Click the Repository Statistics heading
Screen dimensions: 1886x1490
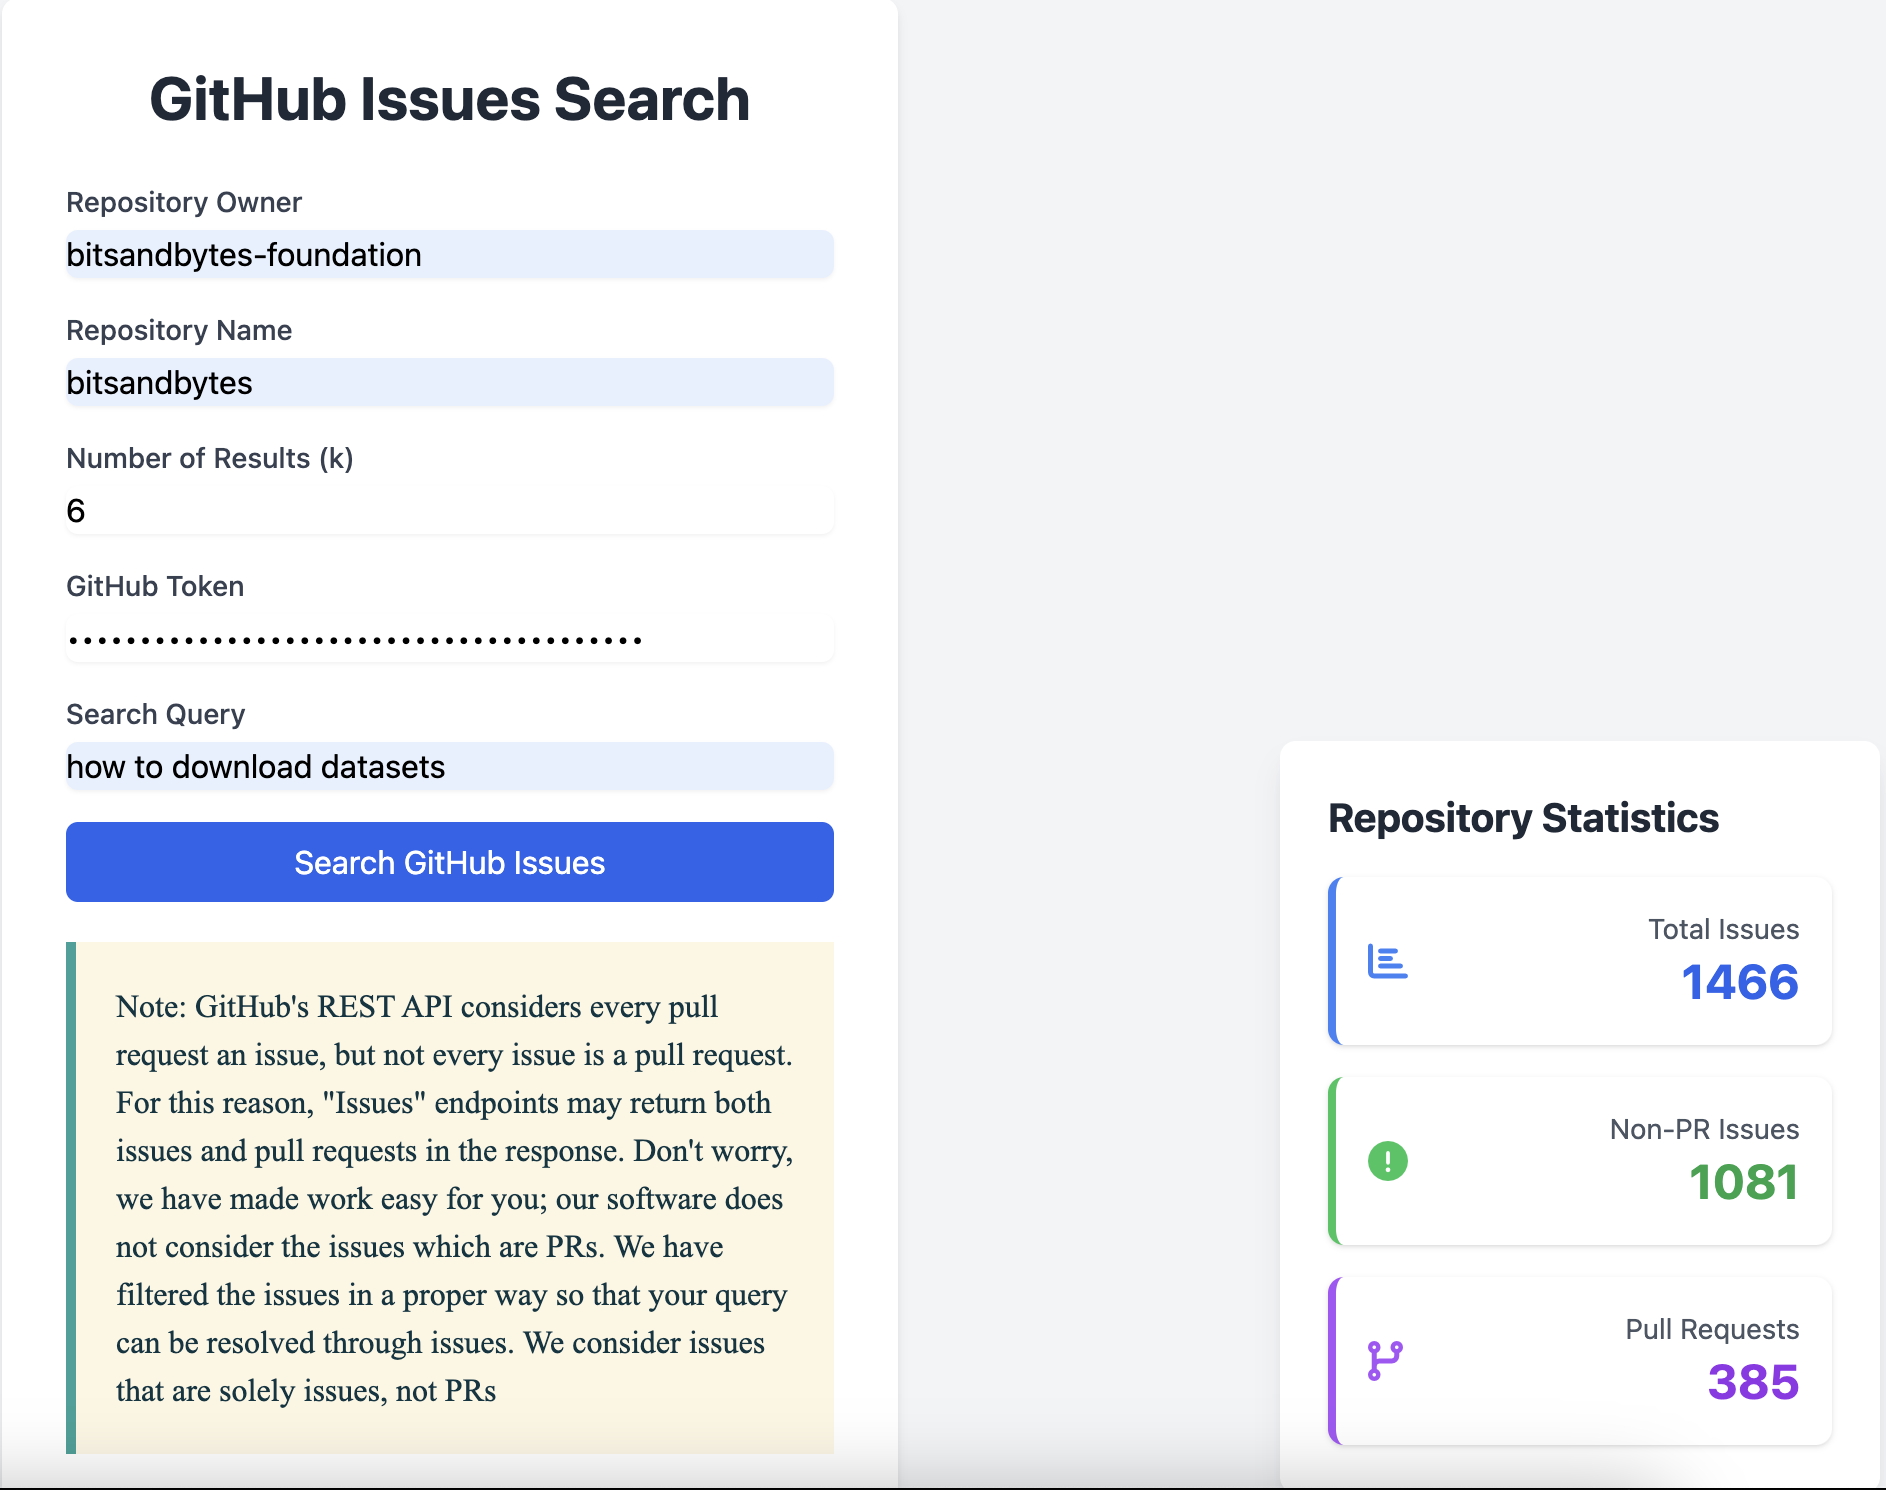pos(1523,818)
